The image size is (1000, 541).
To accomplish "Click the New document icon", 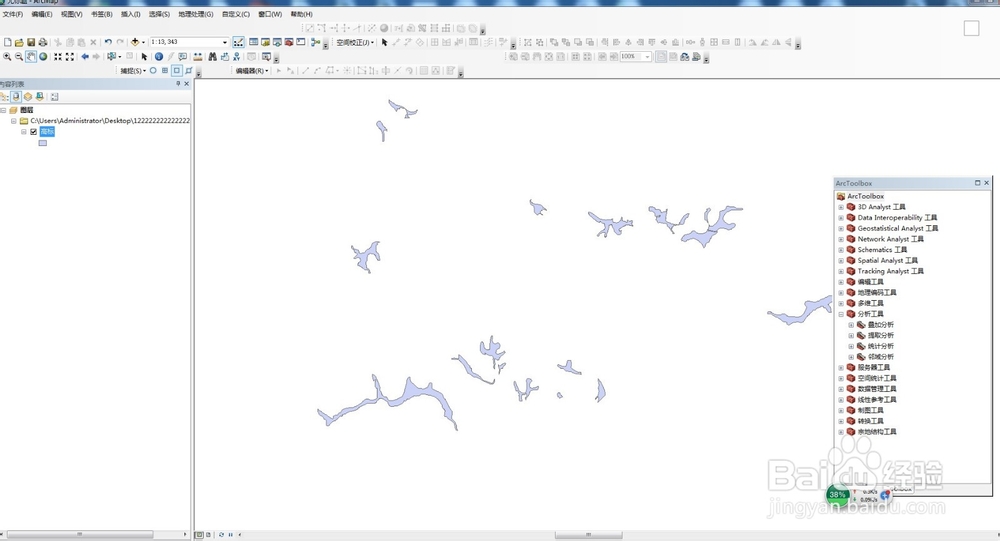I will pyautogui.click(x=8, y=42).
